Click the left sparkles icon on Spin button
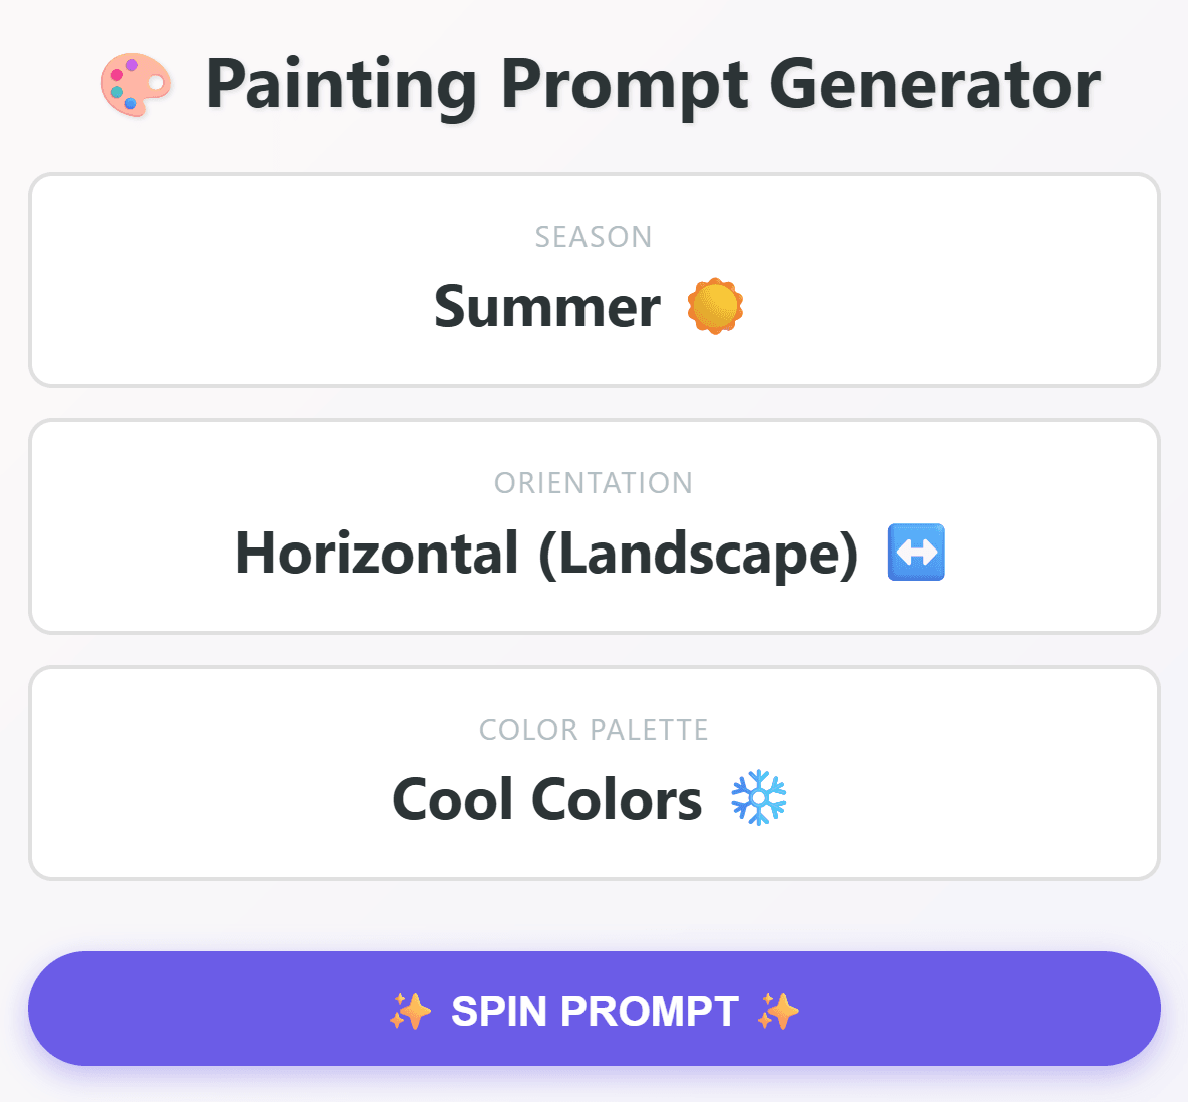The image size is (1188, 1102). (x=410, y=1011)
